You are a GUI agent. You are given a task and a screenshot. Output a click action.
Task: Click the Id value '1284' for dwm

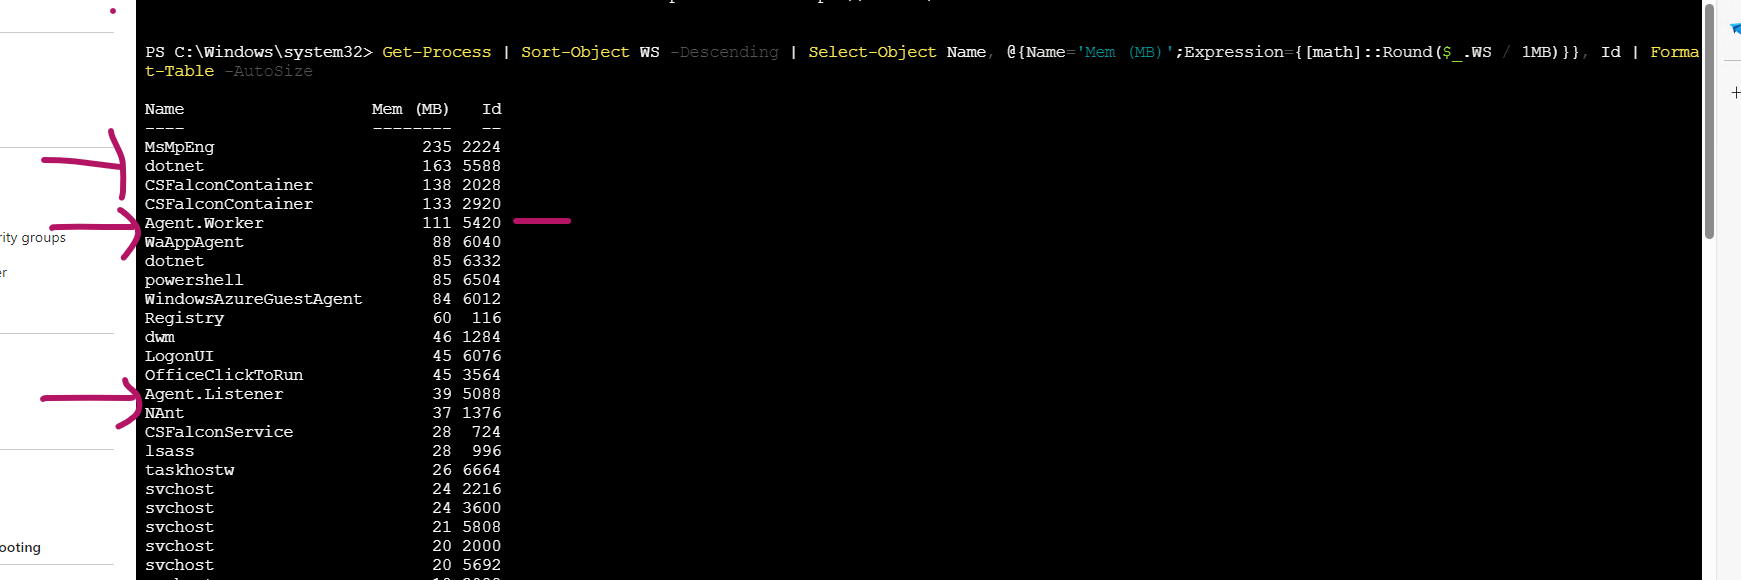coord(481,337)
